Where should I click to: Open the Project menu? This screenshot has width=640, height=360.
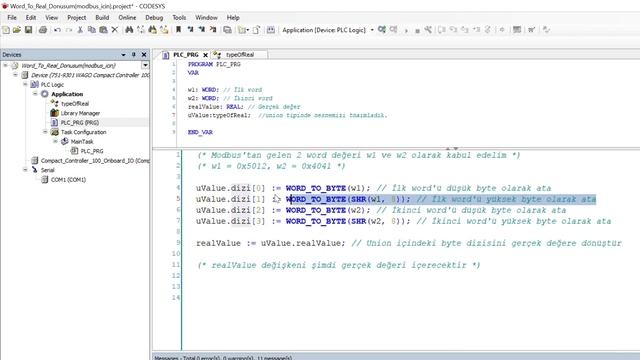76,18
